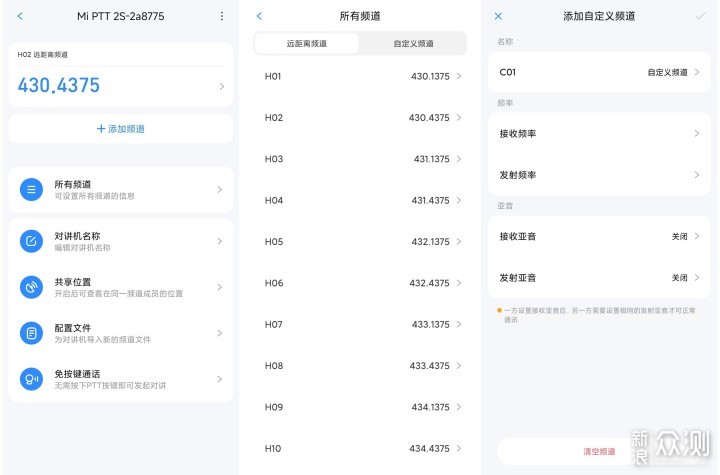This screenshot has height=475, width=720.
Task: Open the 对讲机名称 row
Action: point(121,241)
